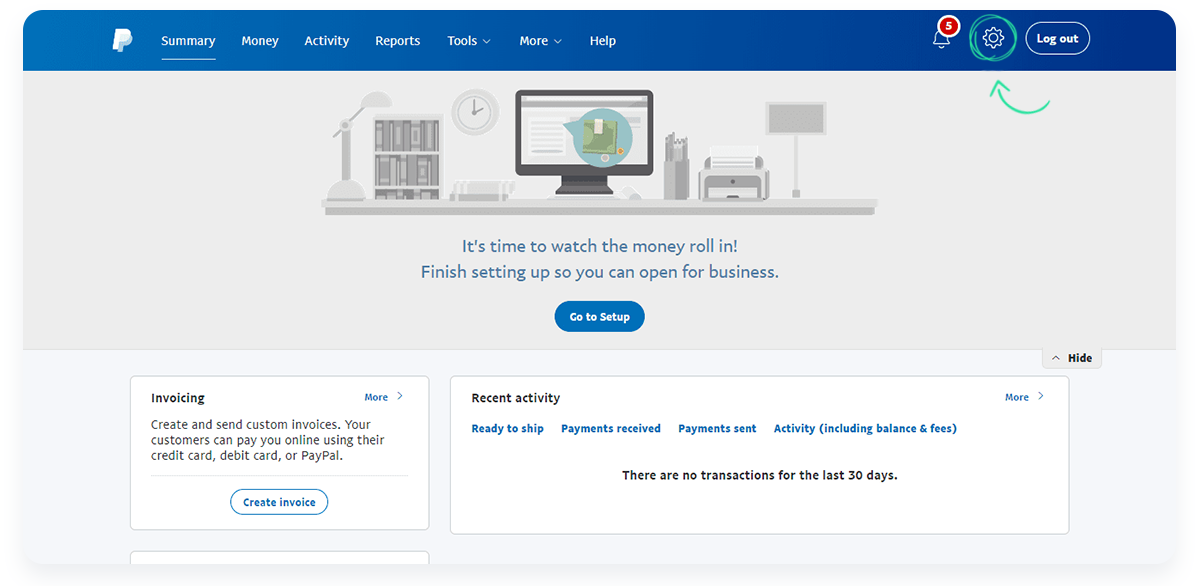Open the Help menu item
Screen dimensions: 1200x586
[603, 41]
